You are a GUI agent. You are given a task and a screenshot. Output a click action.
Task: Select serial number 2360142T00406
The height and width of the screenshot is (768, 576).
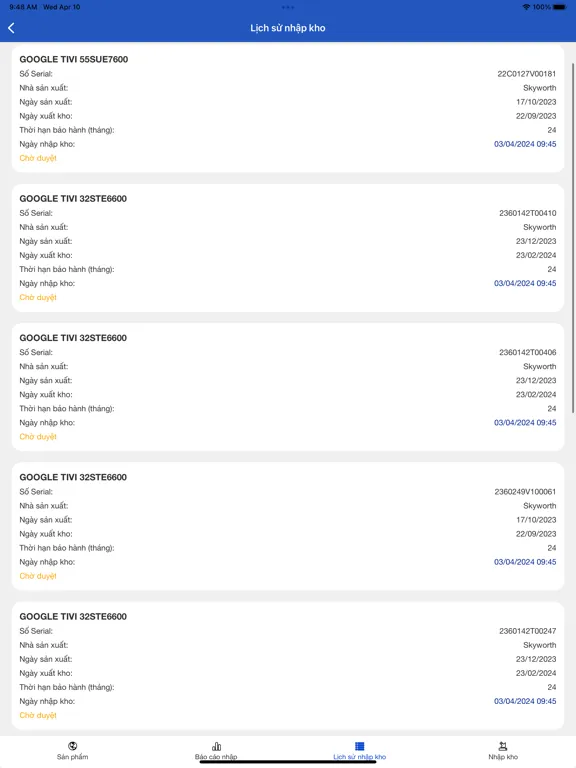point(528,352)
